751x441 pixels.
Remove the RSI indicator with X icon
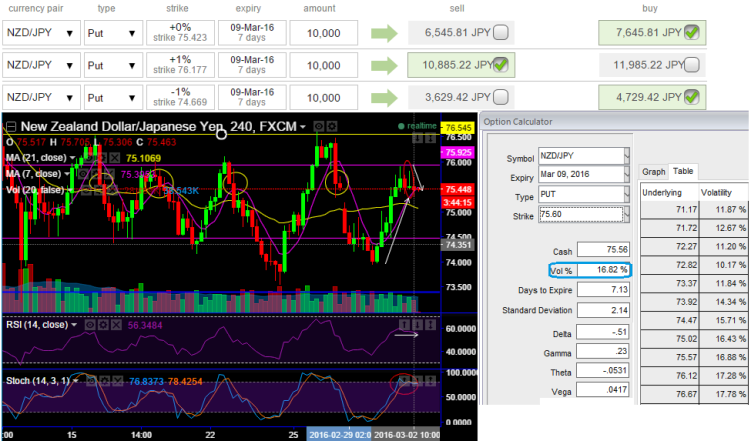coord(117,325)
